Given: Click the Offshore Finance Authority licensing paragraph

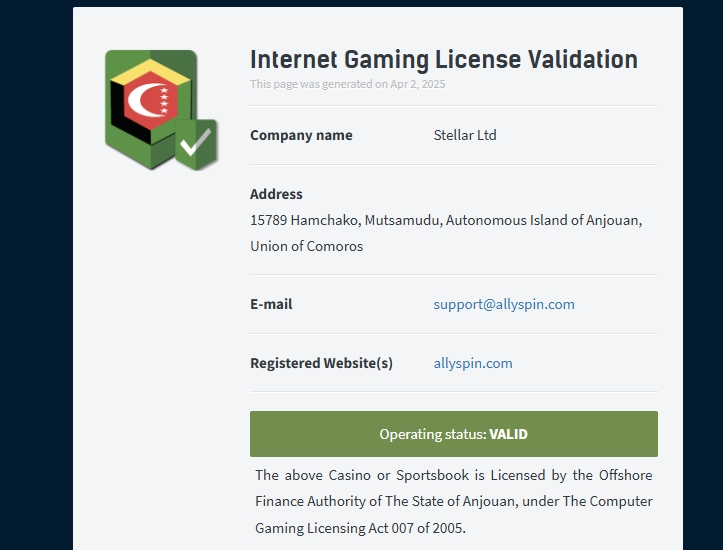Looking at the screenshot, I should pyautogui.click(x=454, y=501).
